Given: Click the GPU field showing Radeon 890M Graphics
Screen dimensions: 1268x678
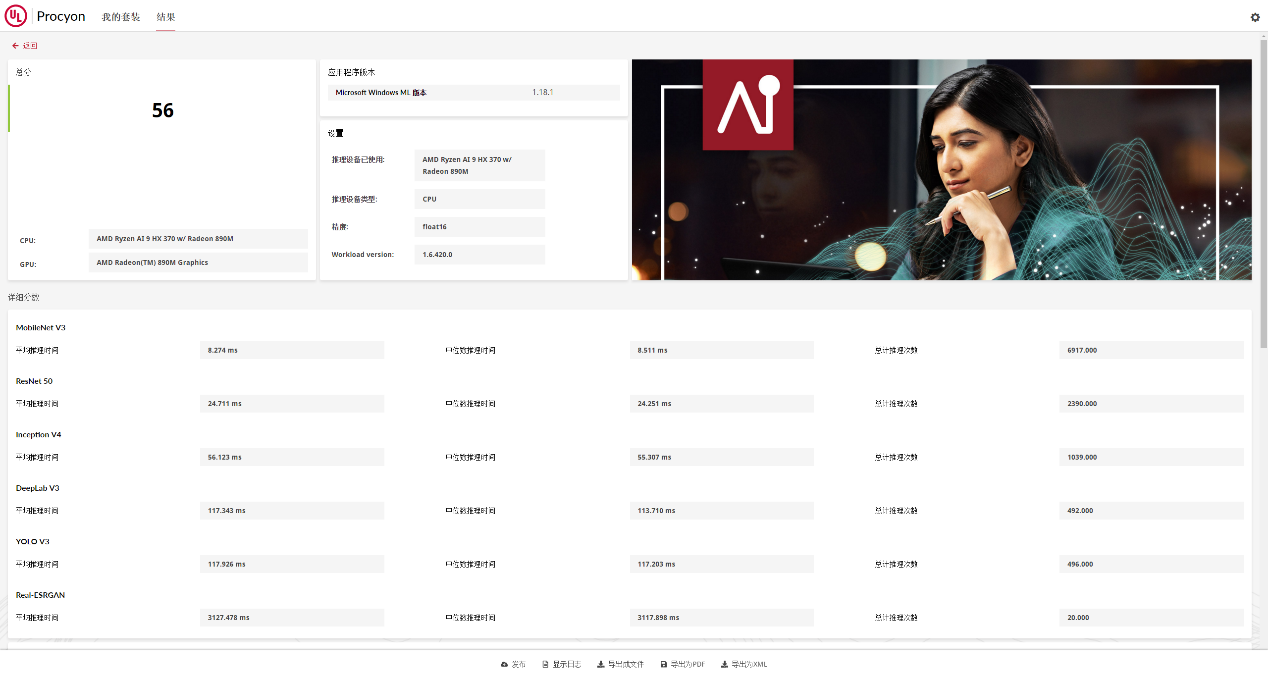Looking at the screenshot, I should [198, 263].
